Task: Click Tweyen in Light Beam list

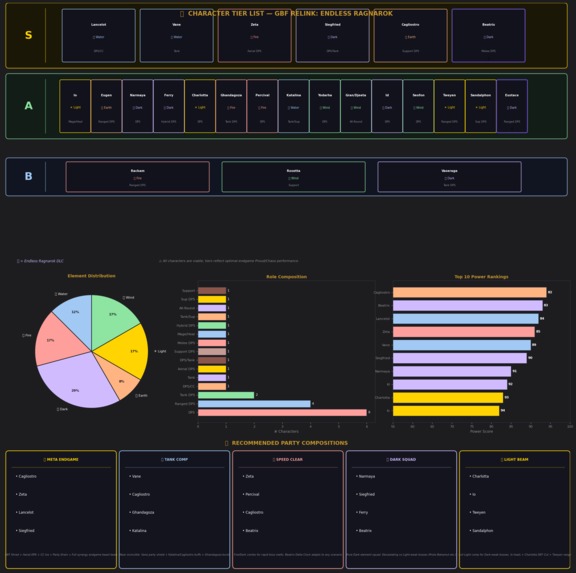Action: pos(478,512)
